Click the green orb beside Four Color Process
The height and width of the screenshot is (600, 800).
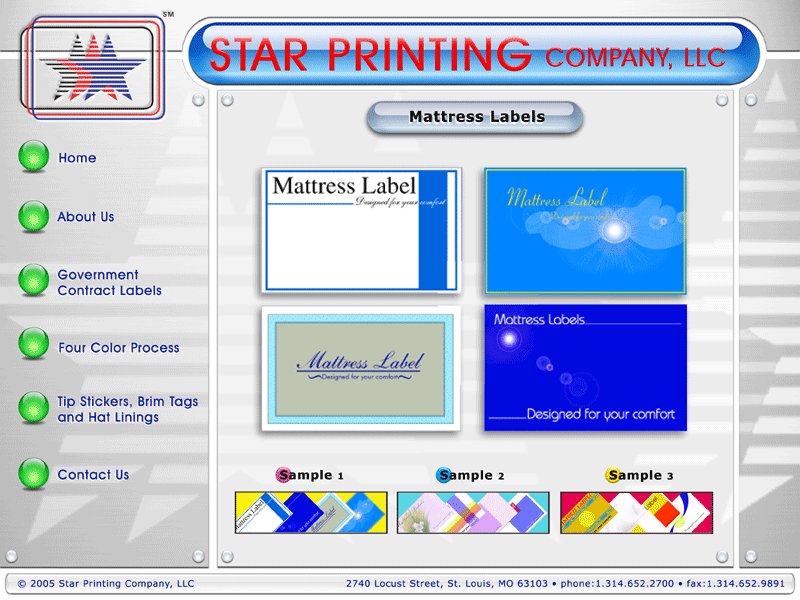point(33,346)
